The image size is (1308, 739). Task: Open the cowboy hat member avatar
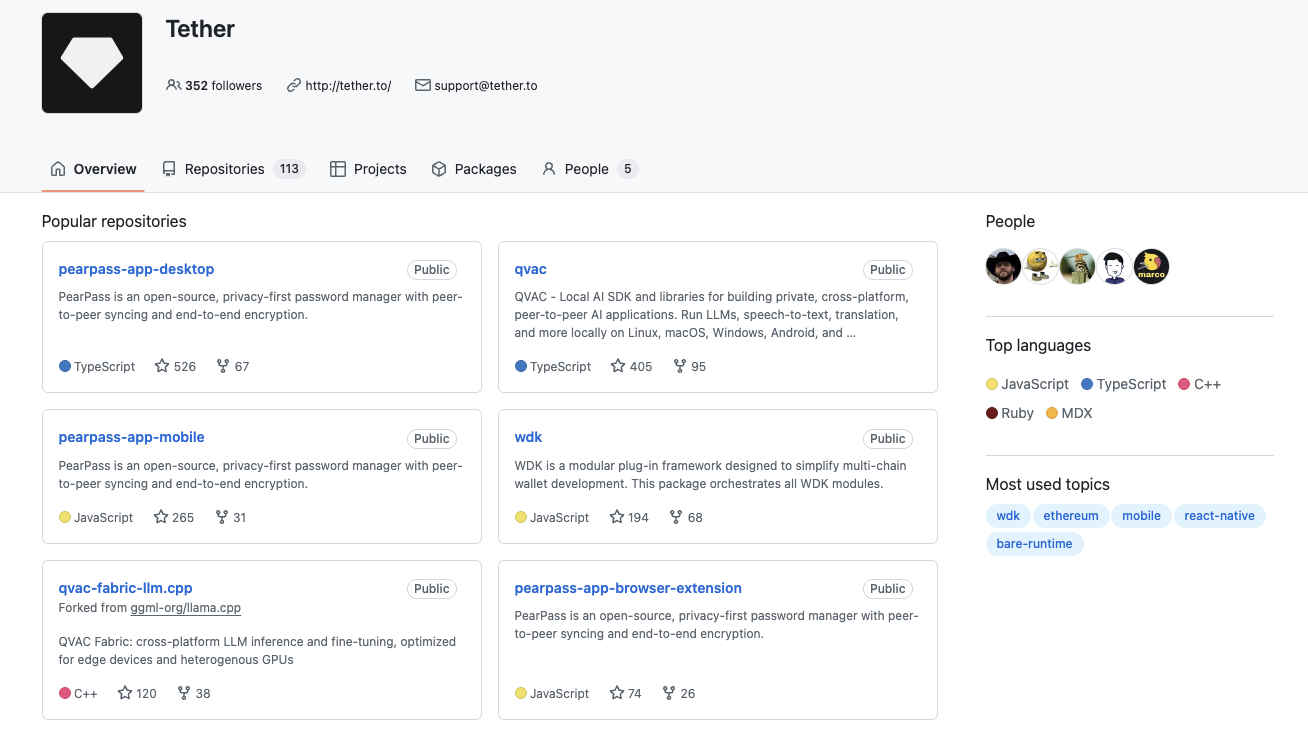click(x=1004, y=267)
